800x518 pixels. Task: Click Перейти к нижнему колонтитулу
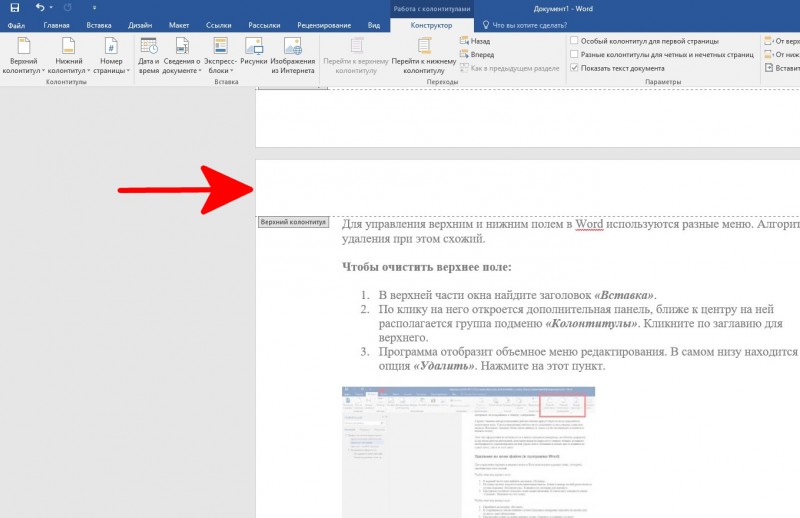point(423,56)
